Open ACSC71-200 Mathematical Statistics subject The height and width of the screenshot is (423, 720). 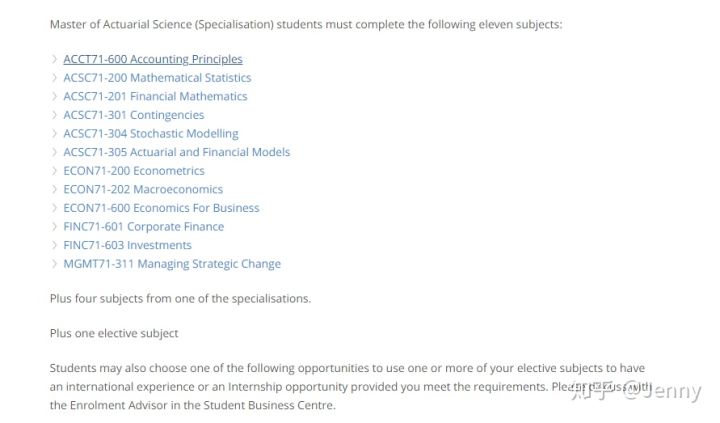(x=157, y=78)
